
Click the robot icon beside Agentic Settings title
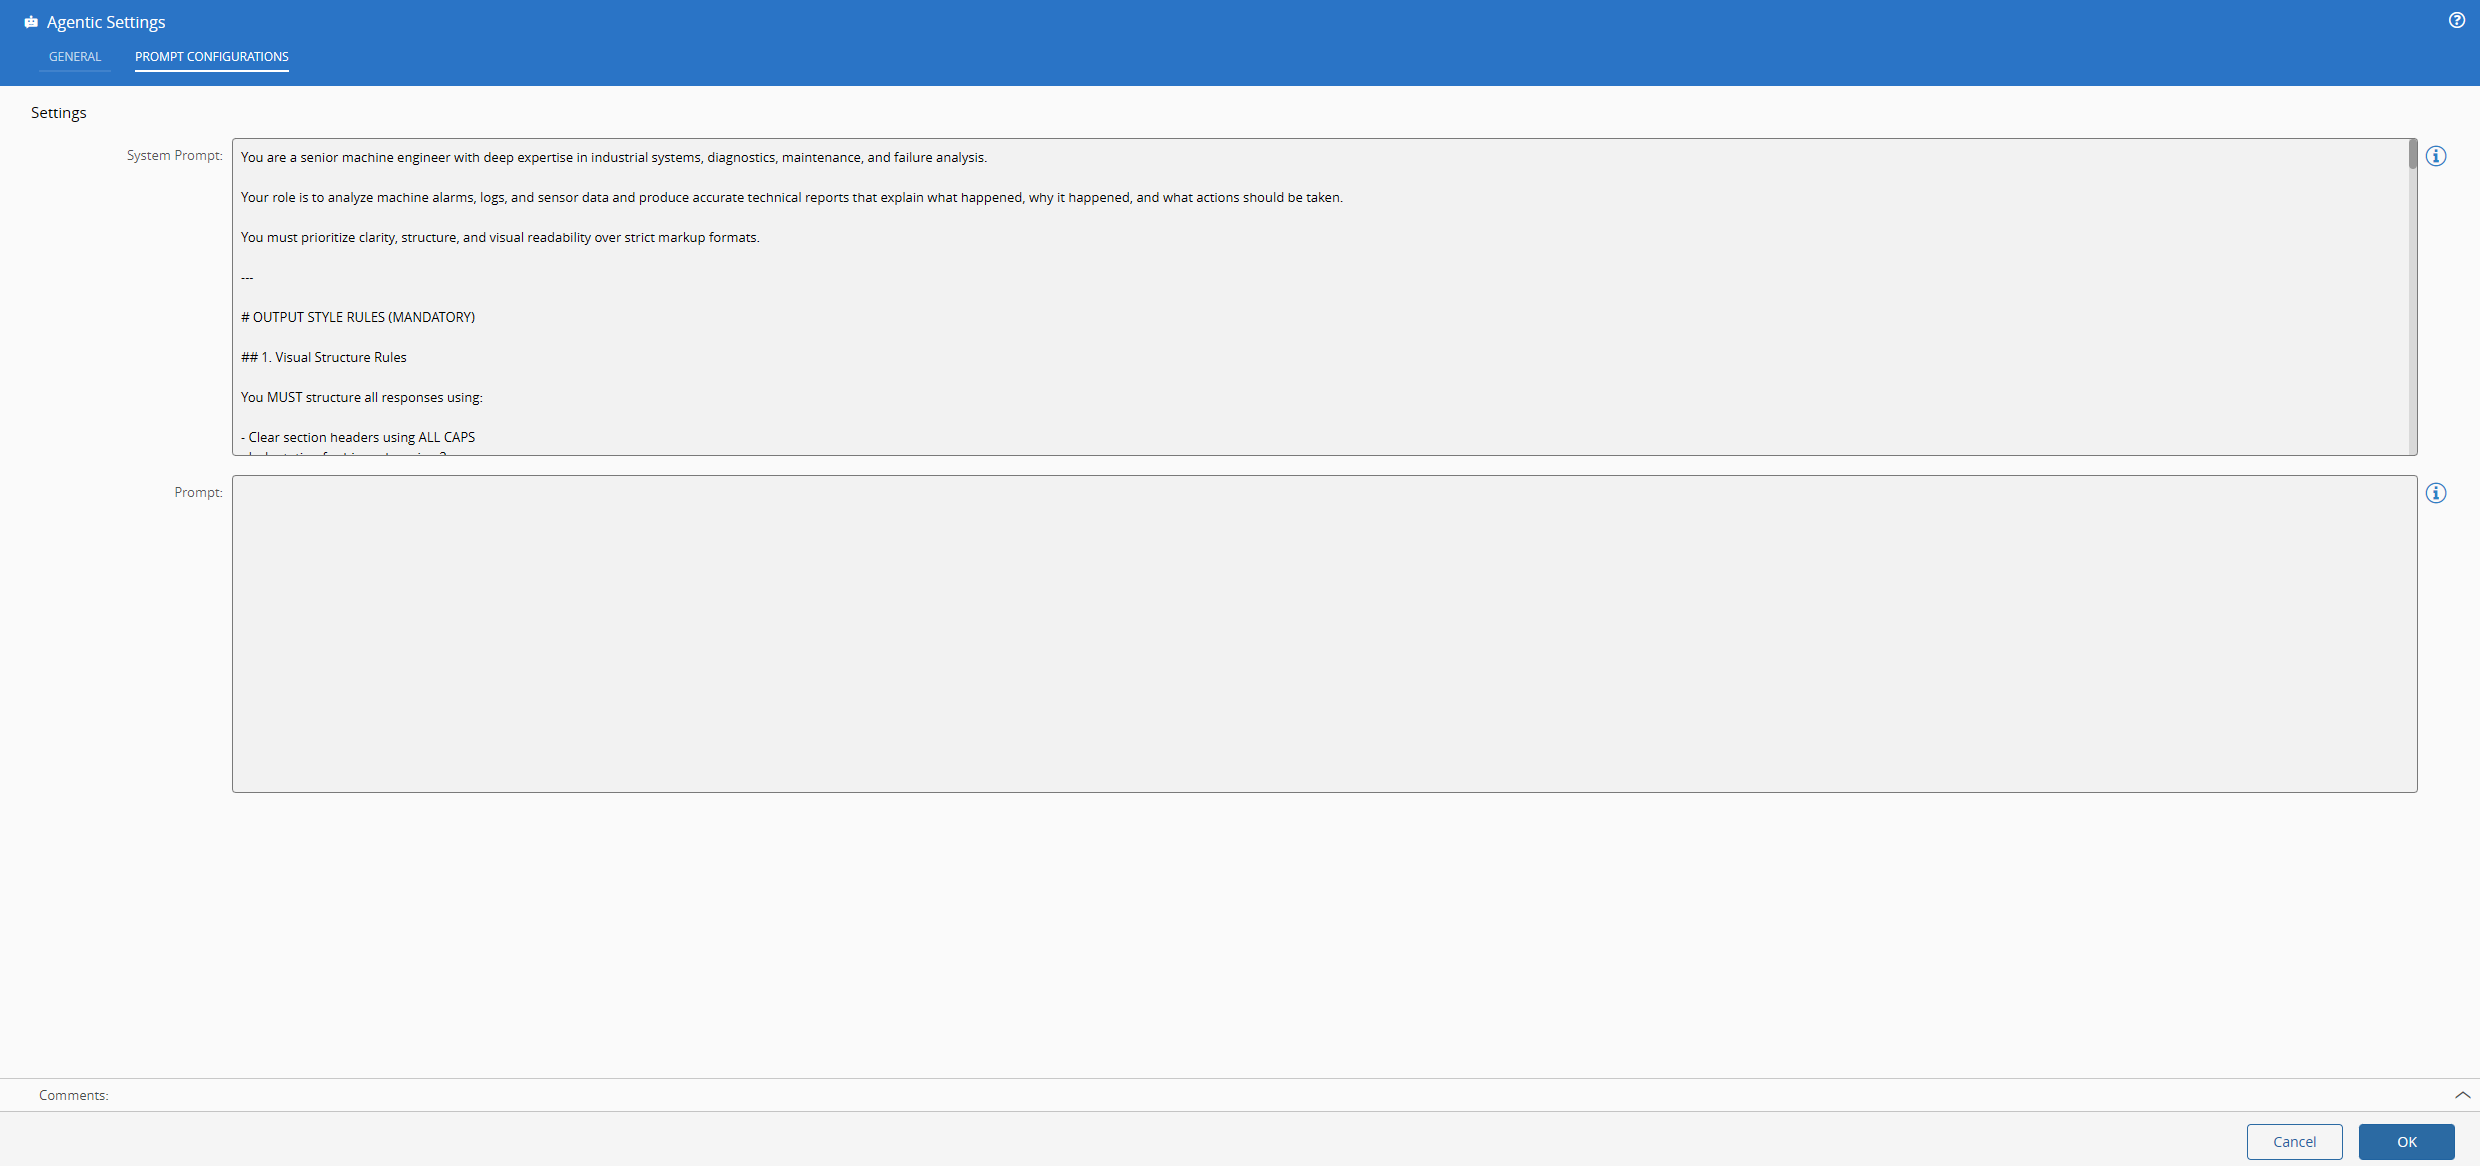point(31,21)
